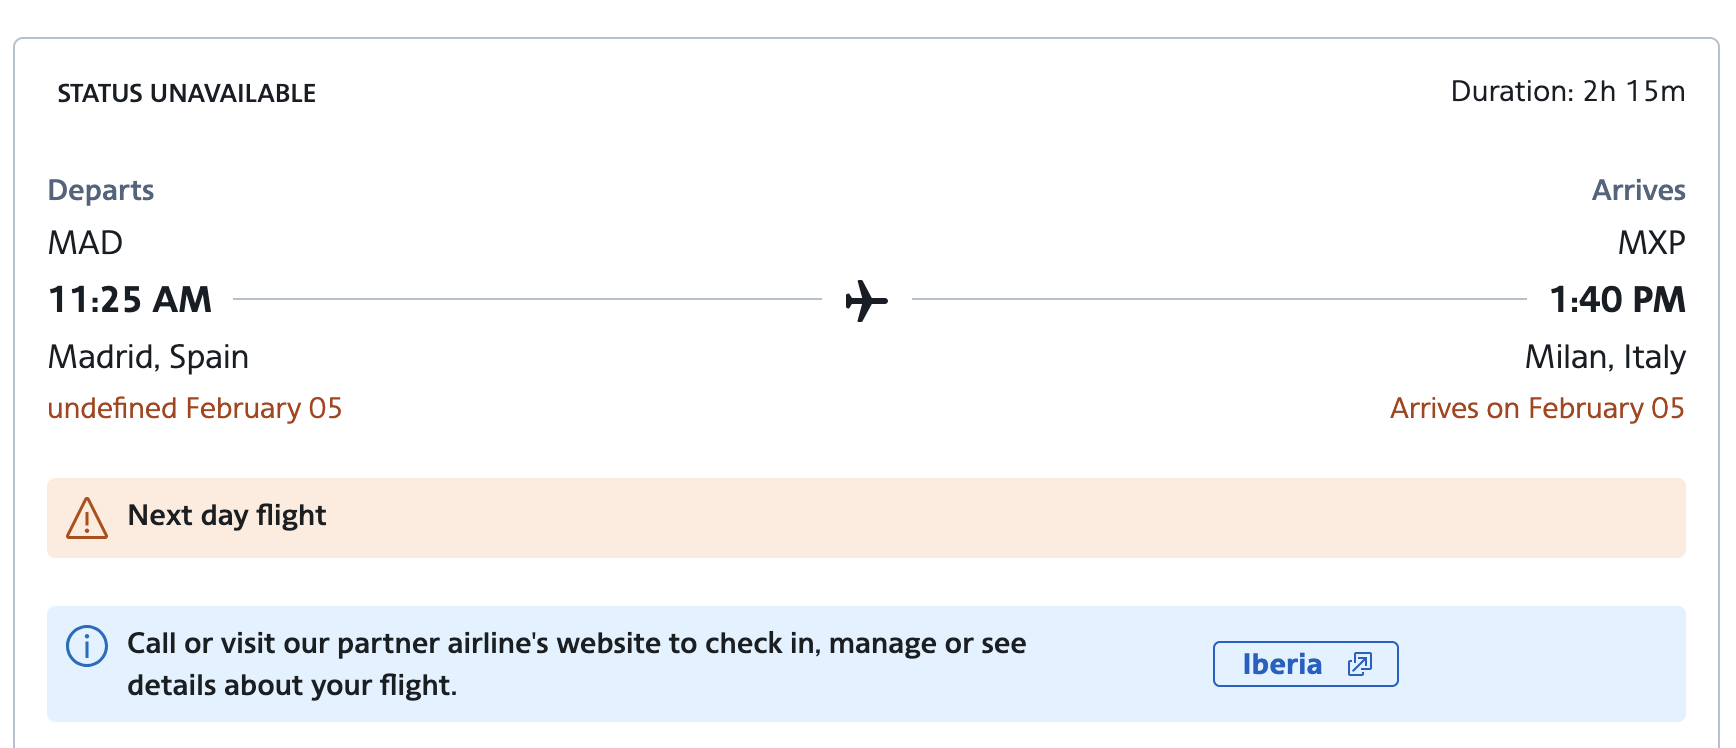1736x748 pixels.
Task: Click the Departs heading
Action: tap(101, 190)
